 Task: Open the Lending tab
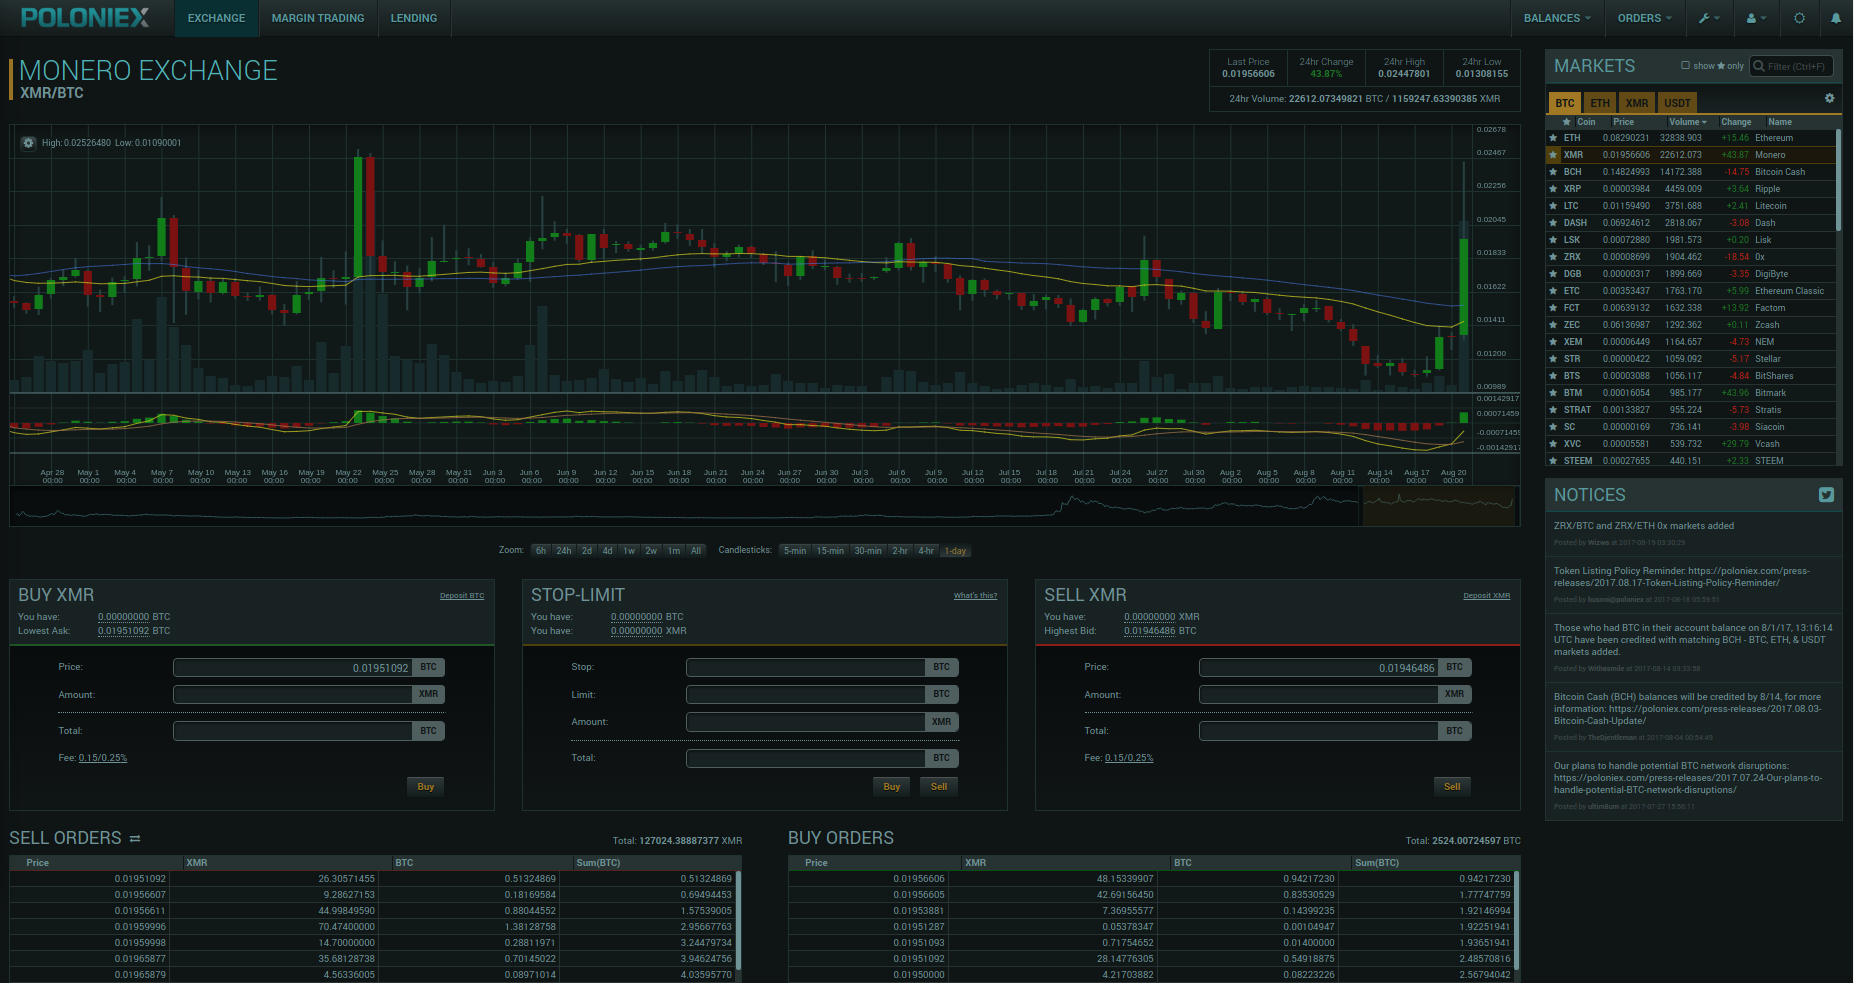414,18
